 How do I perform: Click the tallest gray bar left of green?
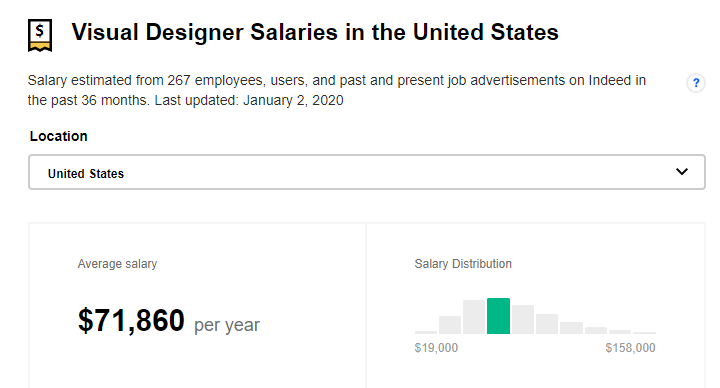point(474,317)
